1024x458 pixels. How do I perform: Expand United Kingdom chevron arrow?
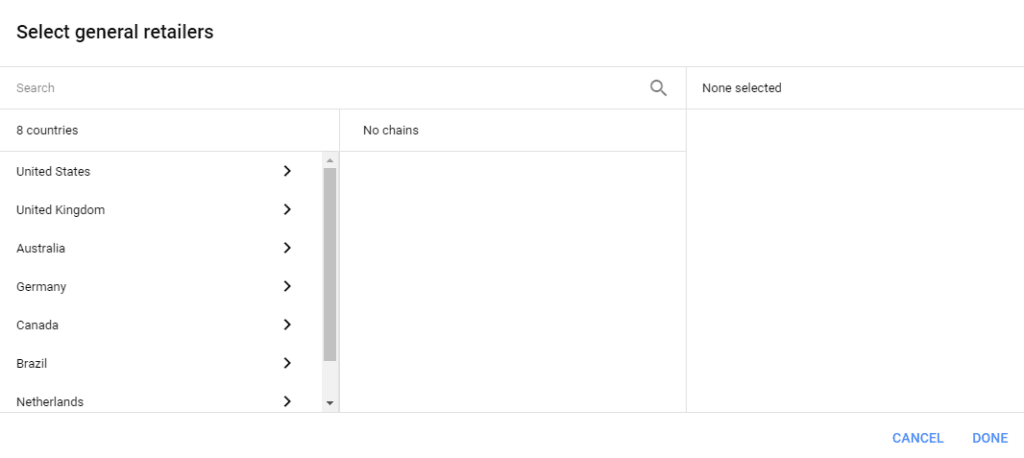pyautogui.click(x=287, y=209)
